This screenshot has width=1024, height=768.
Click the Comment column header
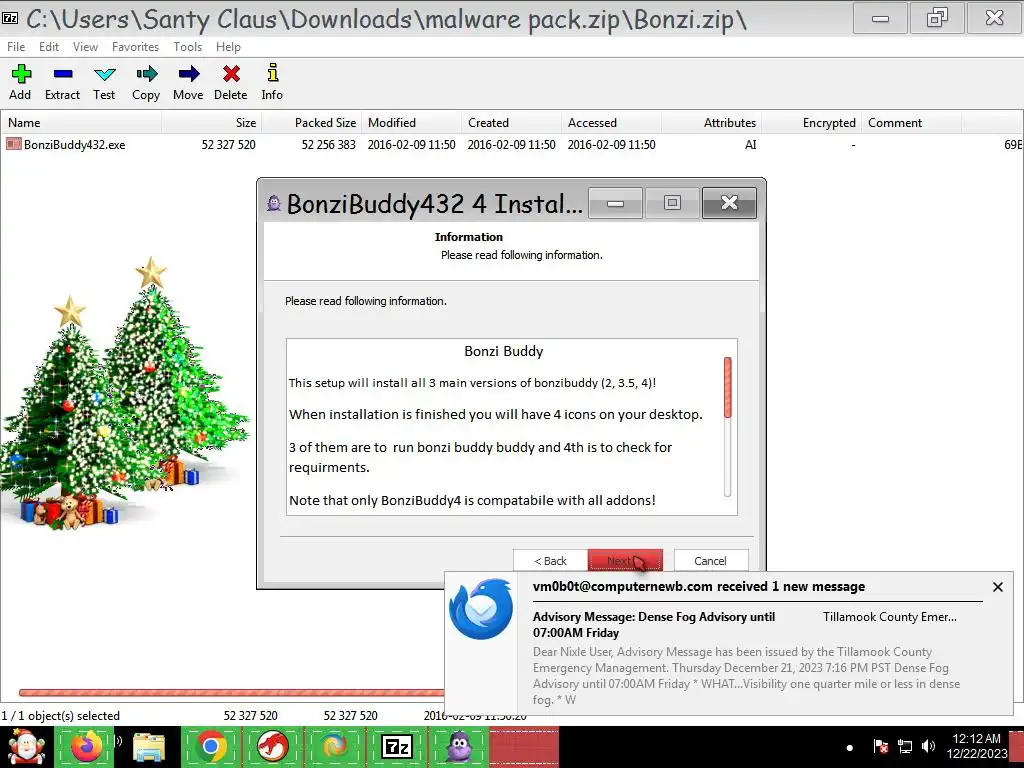[x=911, y=123]
